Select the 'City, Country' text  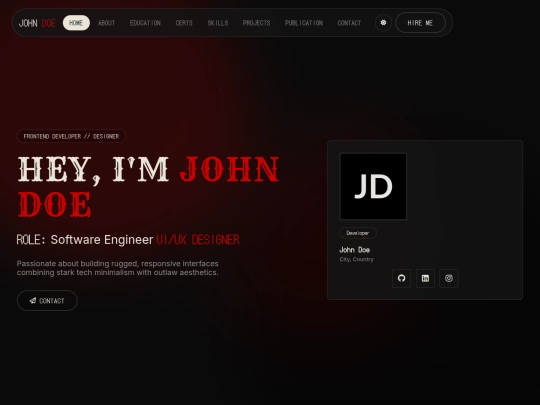(356, 259)
